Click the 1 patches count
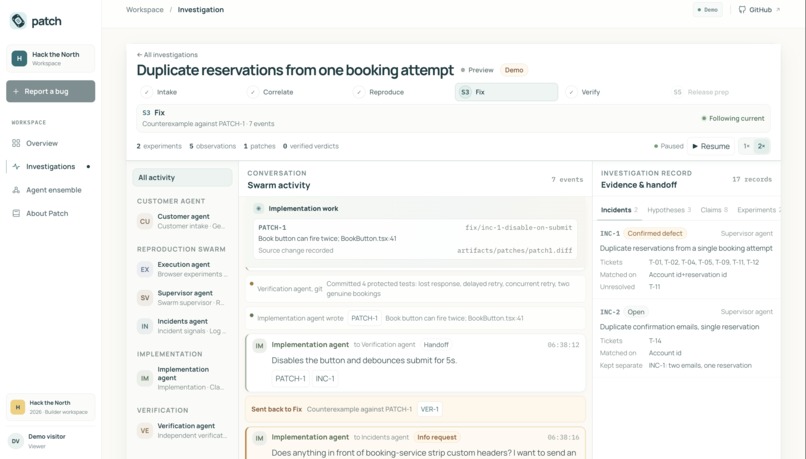The image size is (806, 459). [x=259, y=146]
